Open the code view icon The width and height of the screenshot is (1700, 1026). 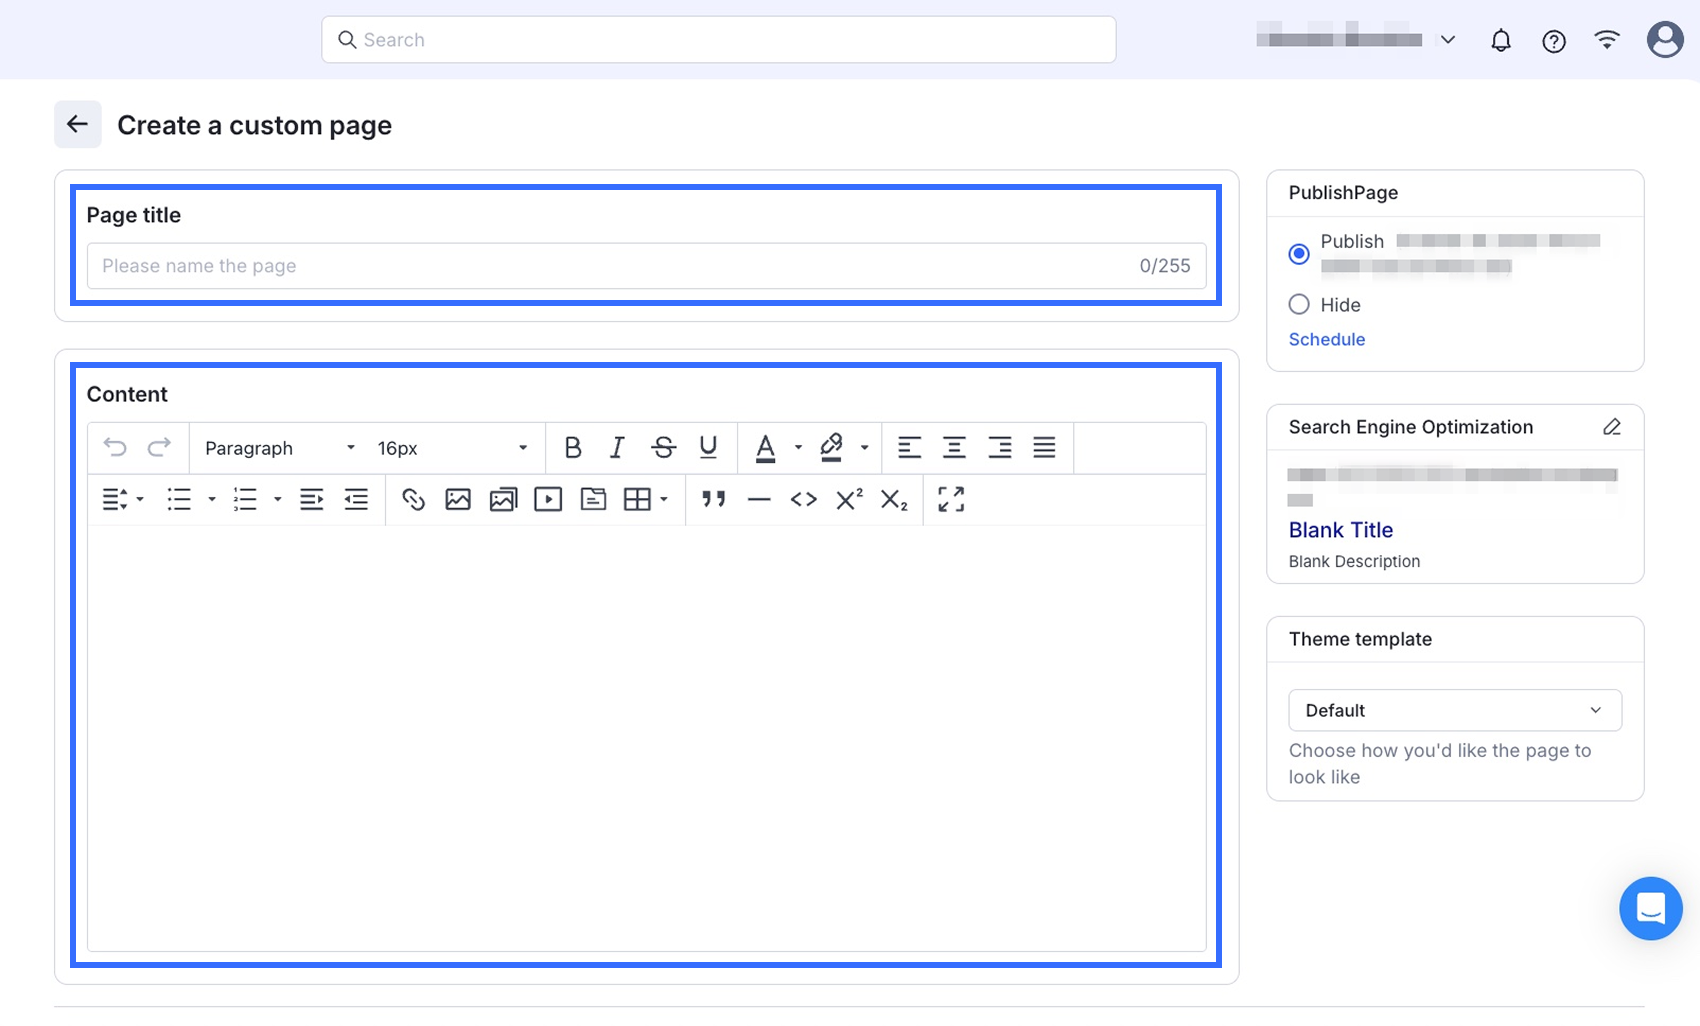[803, 499]
